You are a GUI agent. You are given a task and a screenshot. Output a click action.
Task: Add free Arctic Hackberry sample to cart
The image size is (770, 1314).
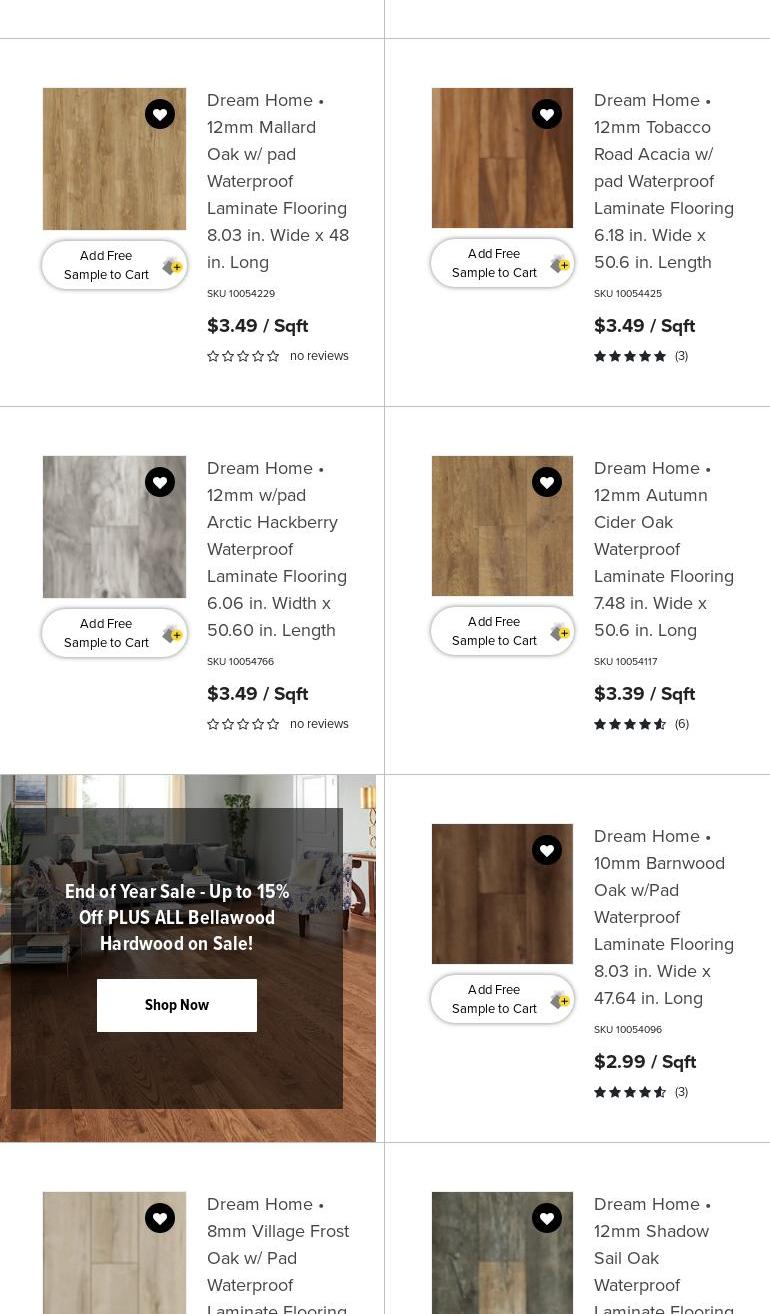coord(114,633)
